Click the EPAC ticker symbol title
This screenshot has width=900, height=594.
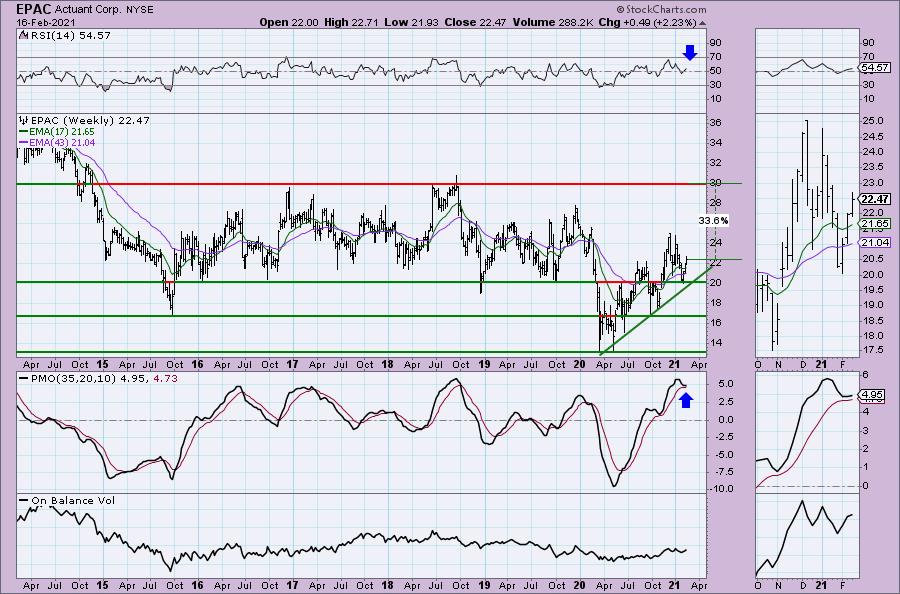point(33,9)
